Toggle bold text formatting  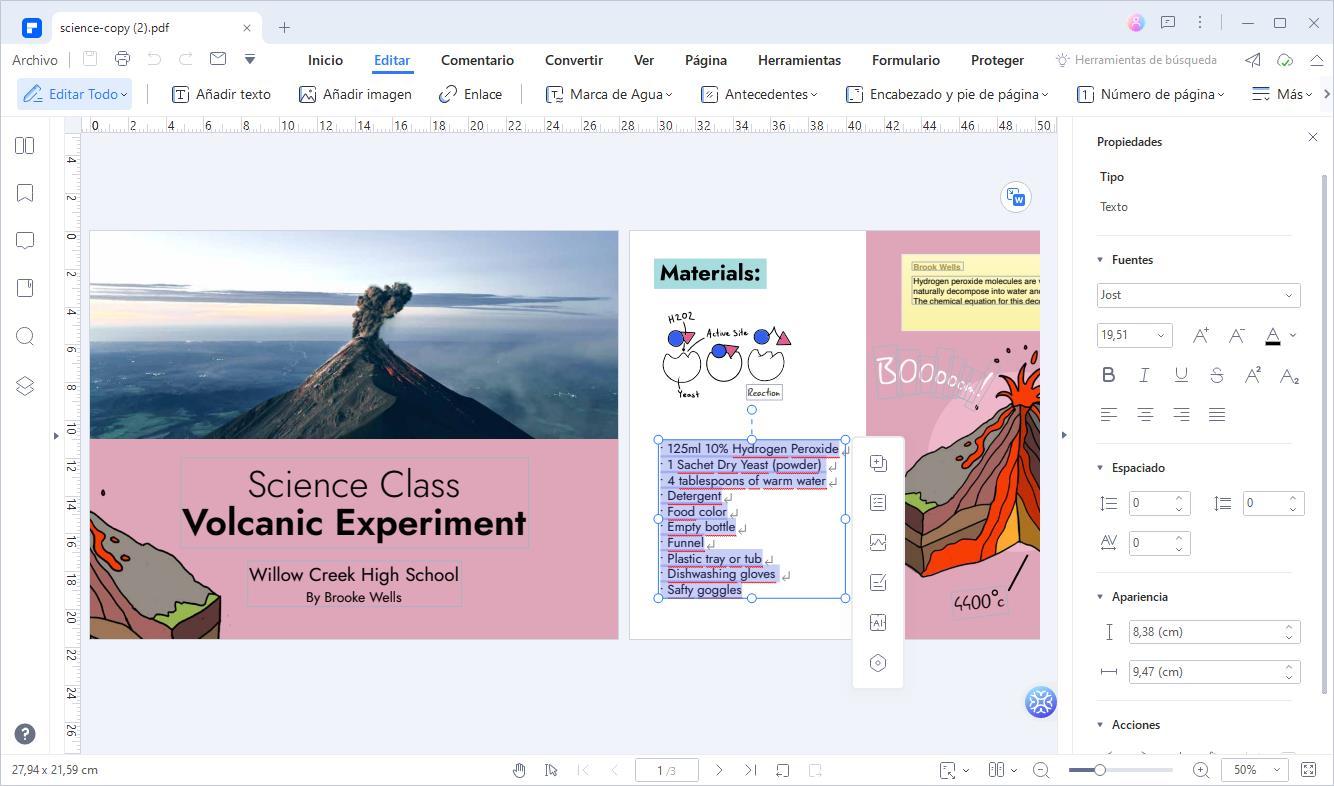coord(1108,375)
